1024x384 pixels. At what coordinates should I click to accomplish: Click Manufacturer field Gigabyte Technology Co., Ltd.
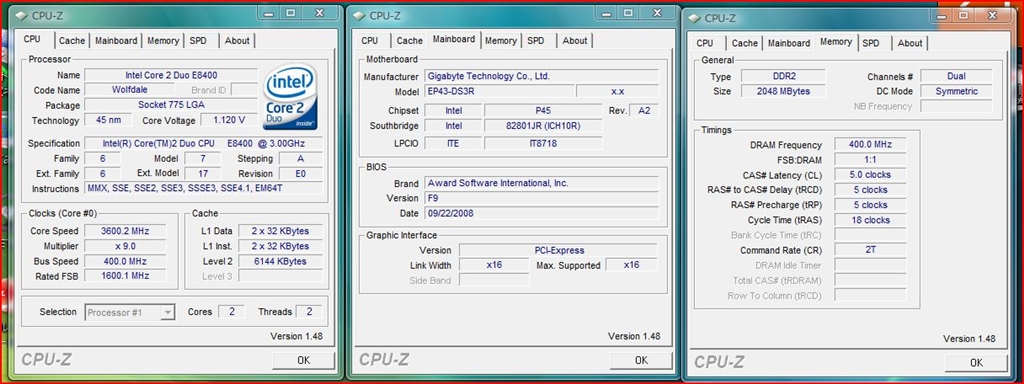pyautogui.click(x=541, y=76)
